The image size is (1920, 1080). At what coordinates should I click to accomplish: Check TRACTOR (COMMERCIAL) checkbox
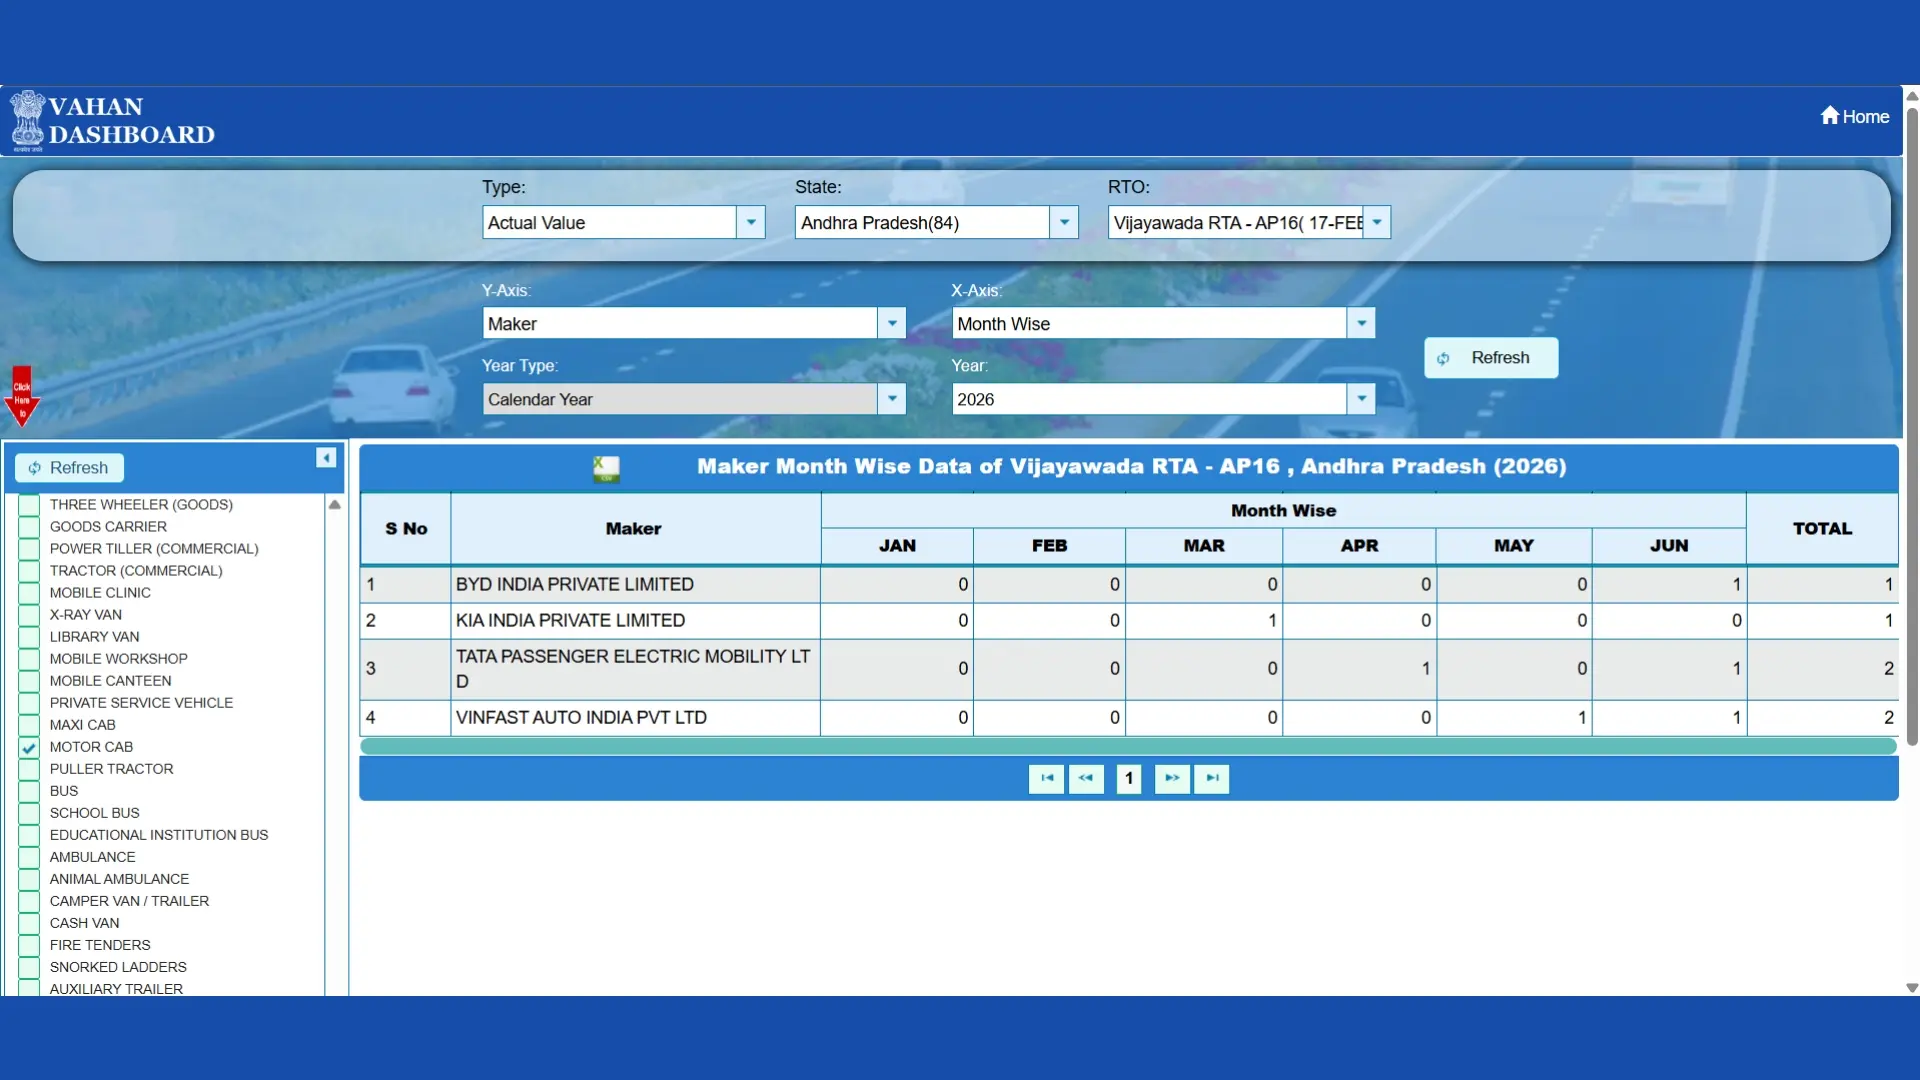(29, 571)
